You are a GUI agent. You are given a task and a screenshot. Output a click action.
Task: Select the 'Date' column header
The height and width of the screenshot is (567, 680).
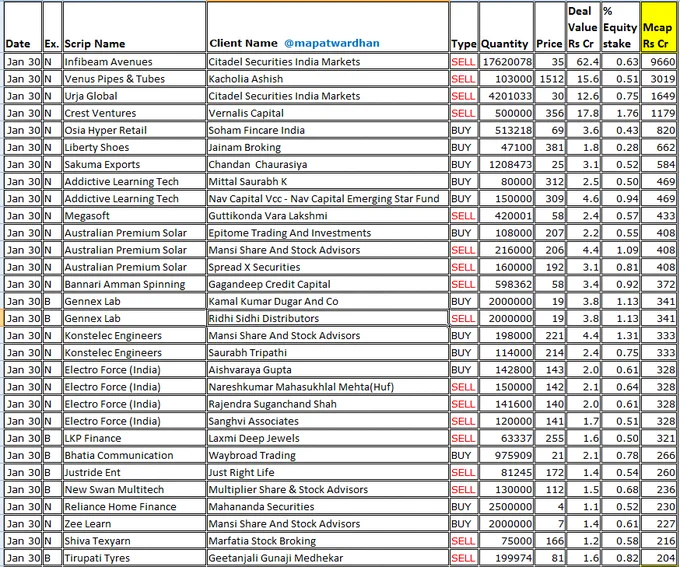click(x=23, y=27)
